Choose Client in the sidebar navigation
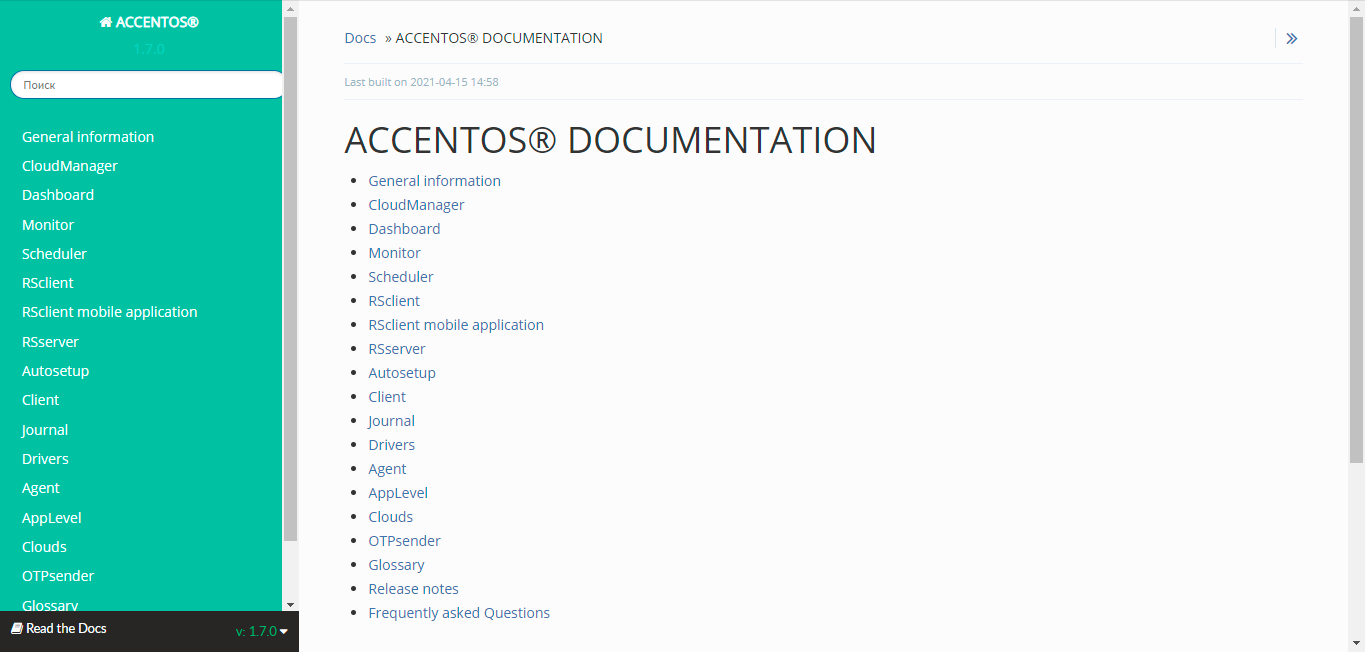1365x652 pixels. tap(41, 400)
